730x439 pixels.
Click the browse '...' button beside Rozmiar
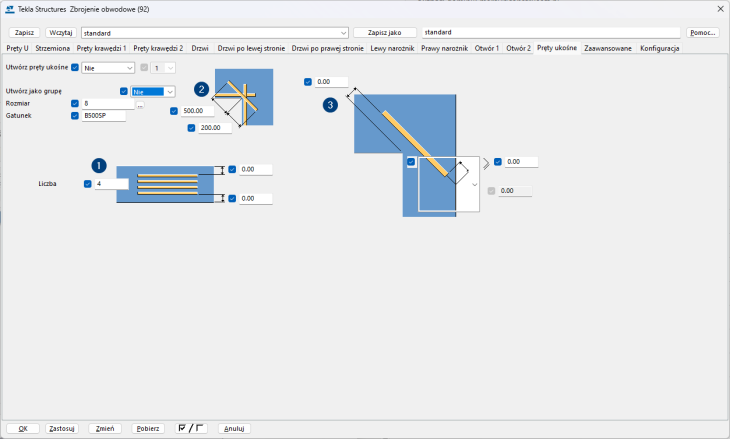(140, 105)
